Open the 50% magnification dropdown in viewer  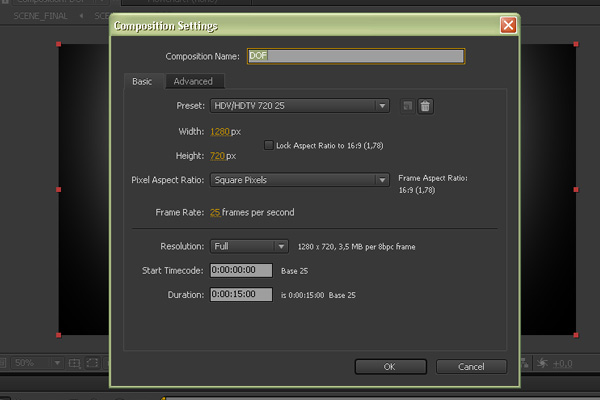pos(37,362)
